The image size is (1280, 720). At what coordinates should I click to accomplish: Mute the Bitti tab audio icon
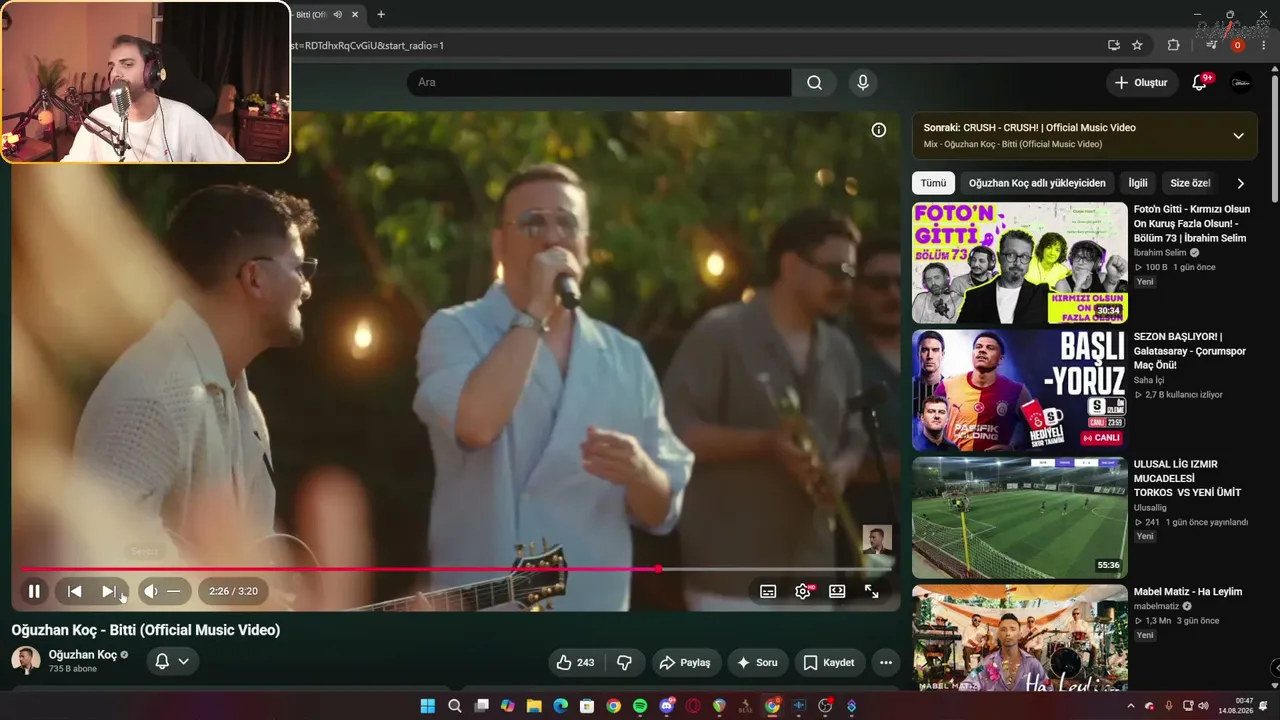[338, 15]
